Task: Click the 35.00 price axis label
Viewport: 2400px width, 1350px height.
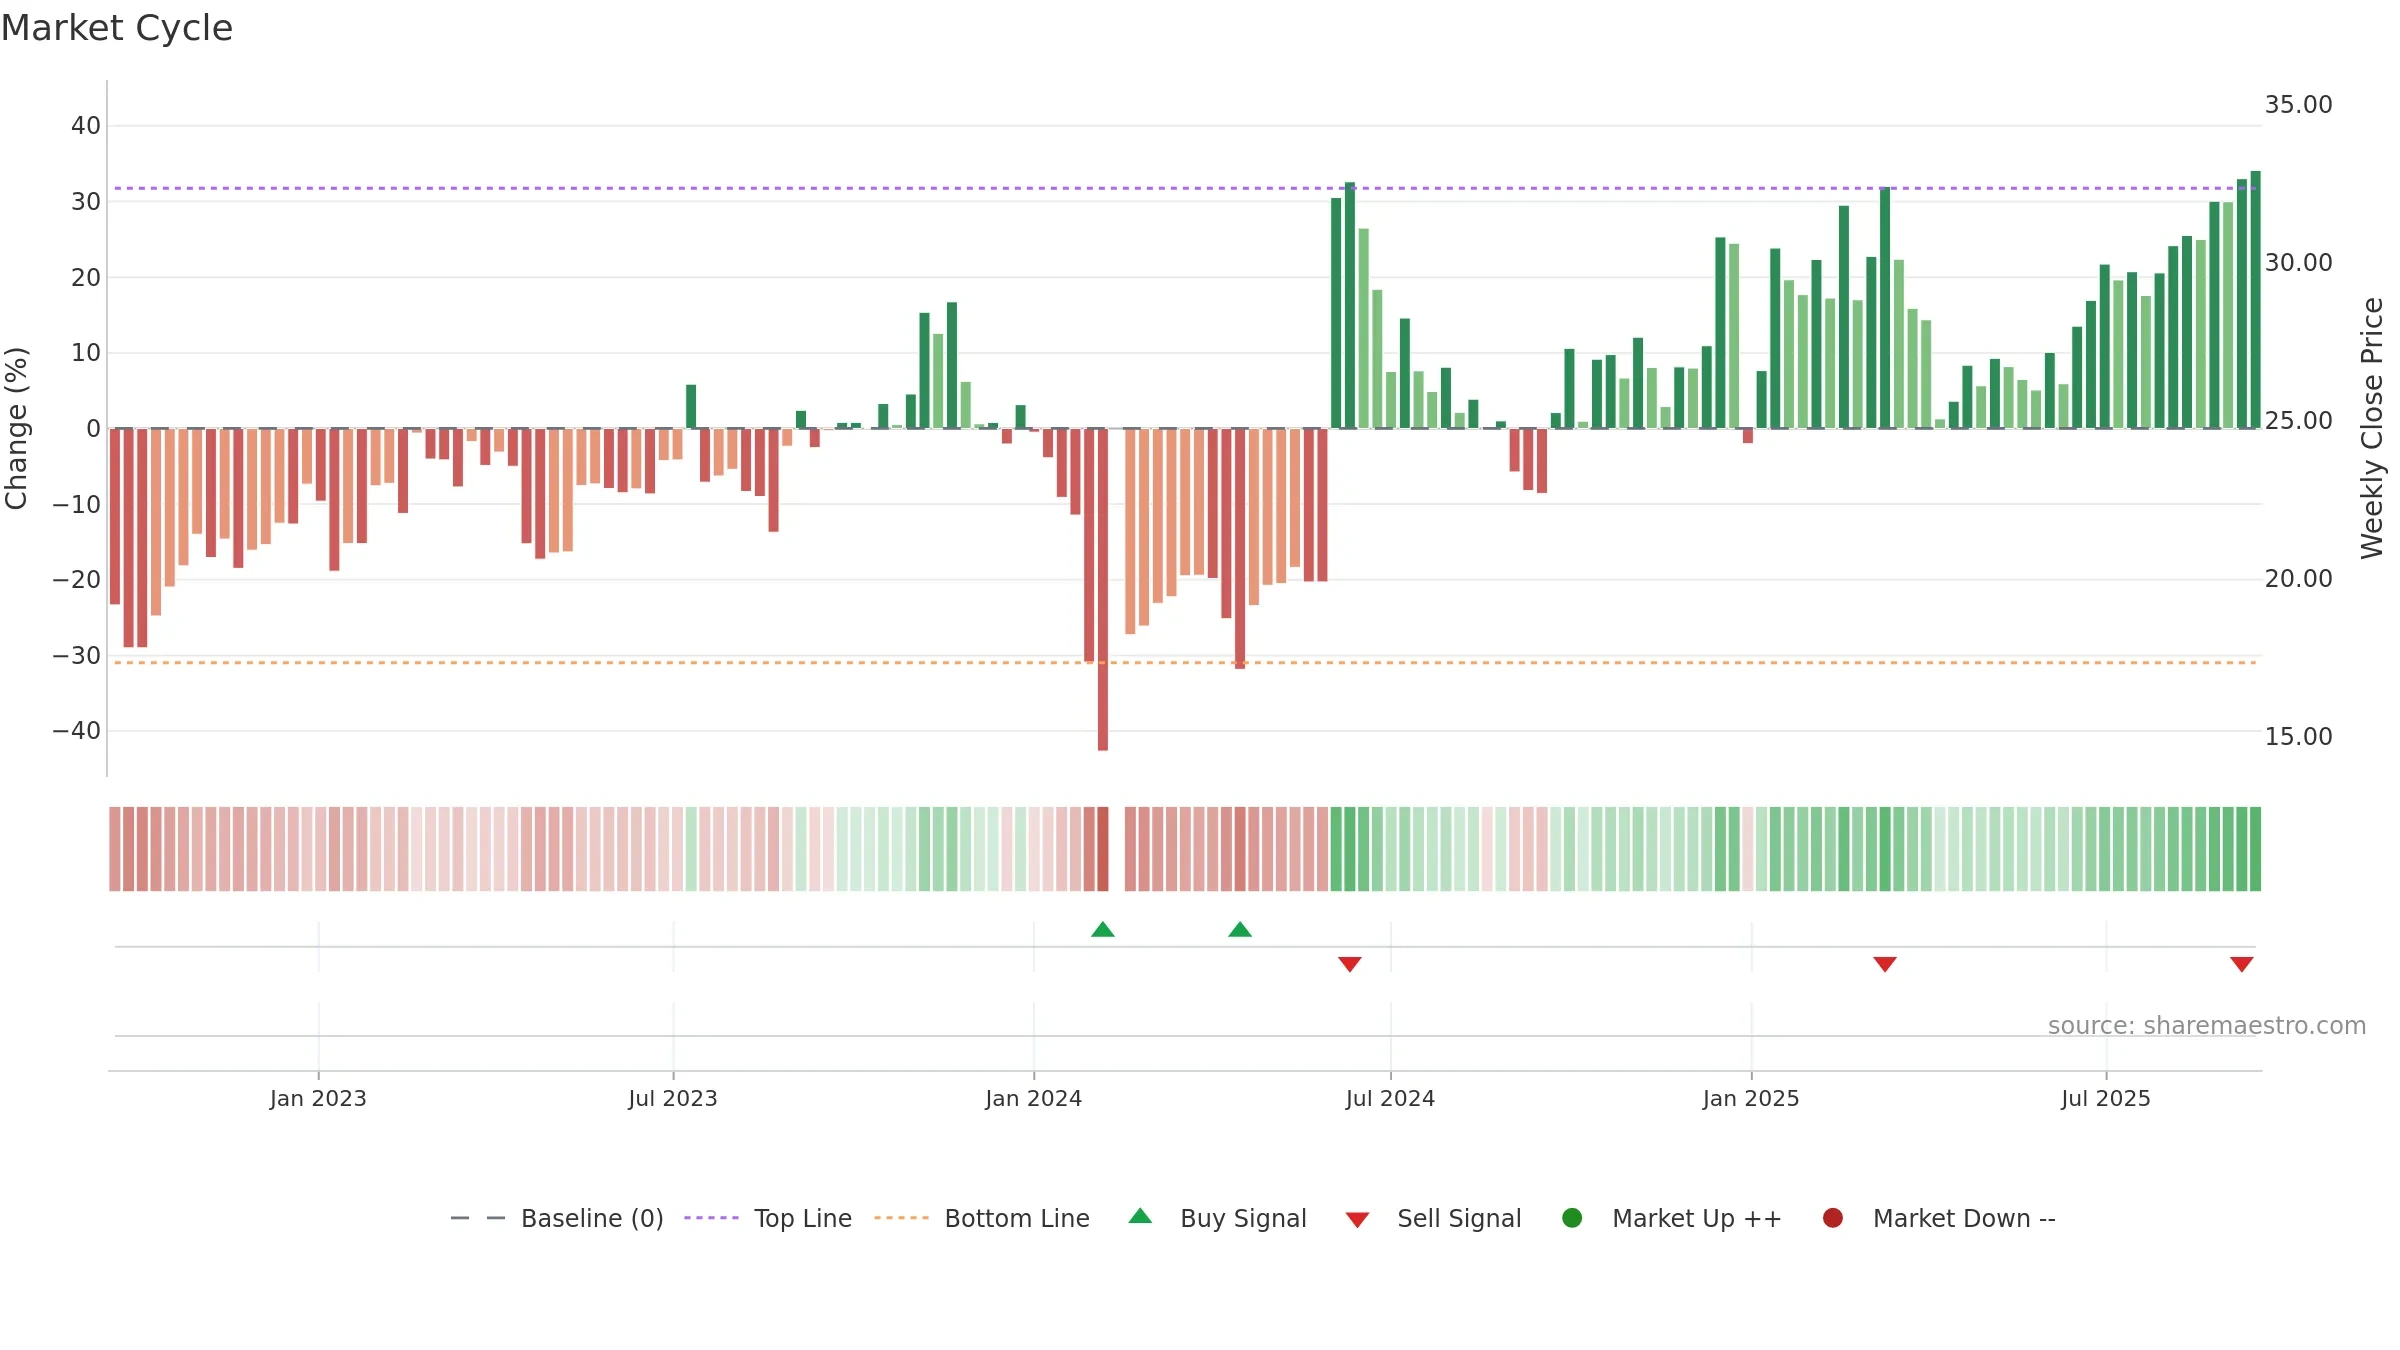Action: tap(2298, 105)
